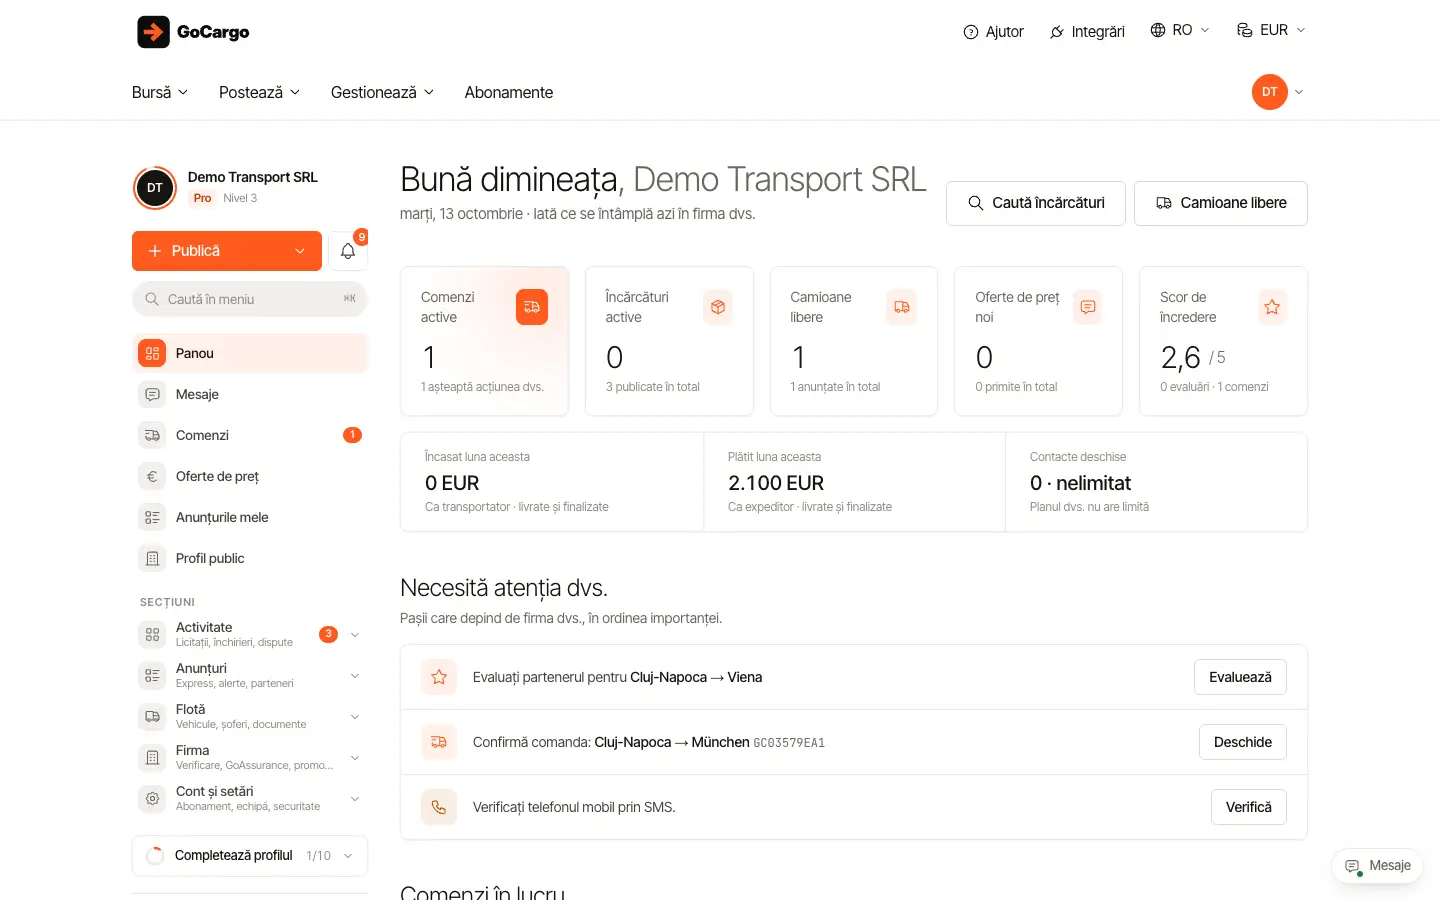Image resolution: width=1440 pixels, height=900 pixels.
Task: Click the Ajutor help icon
Action: (x=970, y=32)
